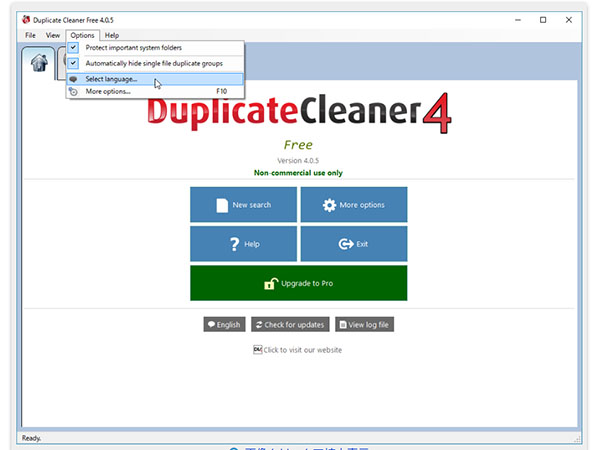600x450 pixels.
Task: Click the DC logo beside the website link
Action: 257,350
